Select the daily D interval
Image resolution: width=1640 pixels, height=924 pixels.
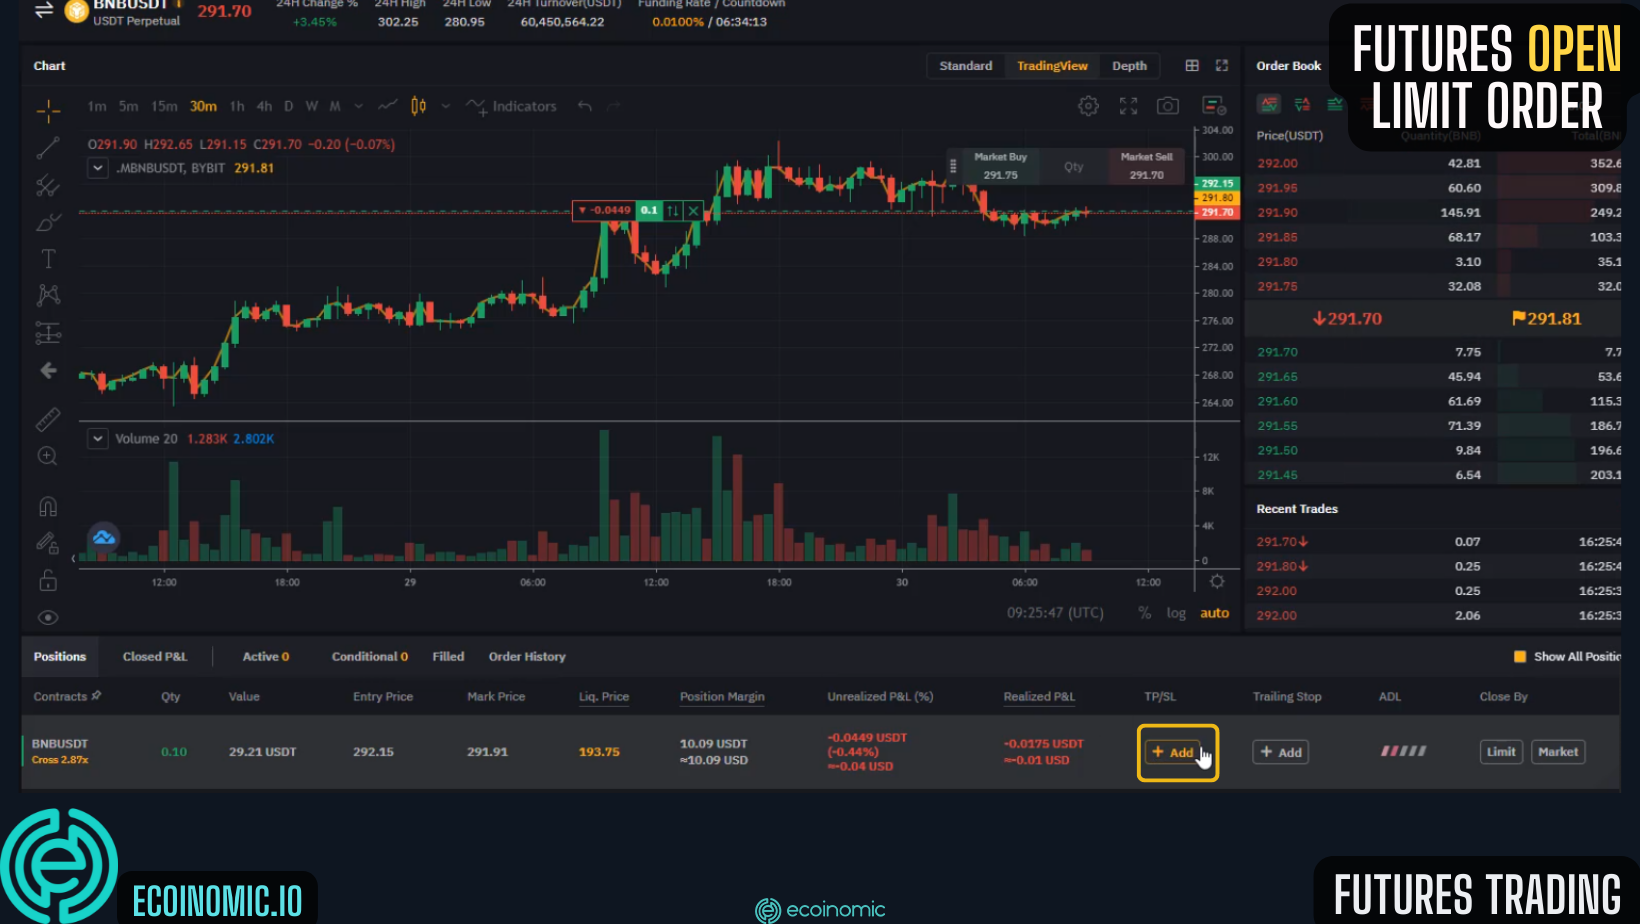(x=289, y=106)
